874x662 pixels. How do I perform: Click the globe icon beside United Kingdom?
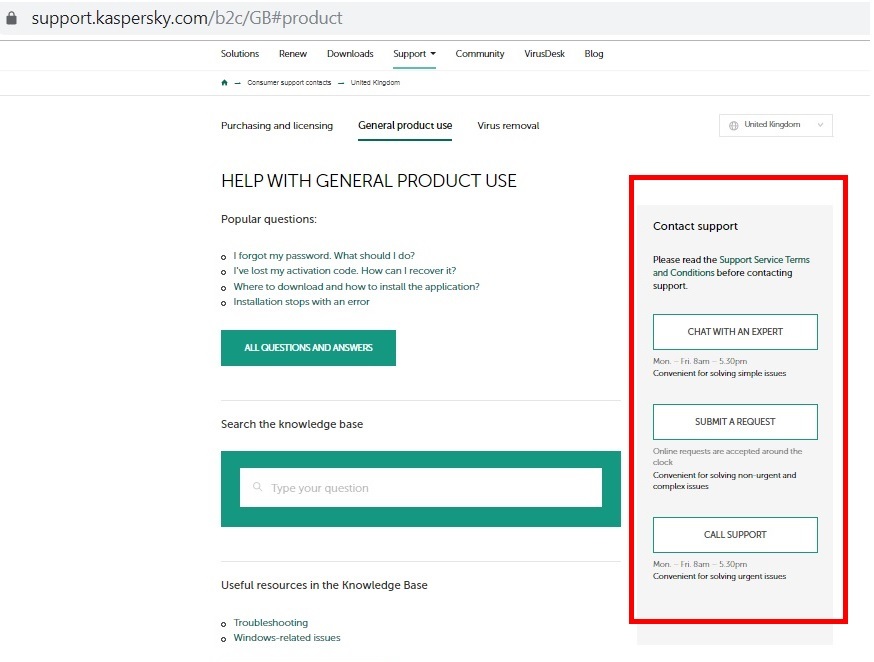coord(734,125)
